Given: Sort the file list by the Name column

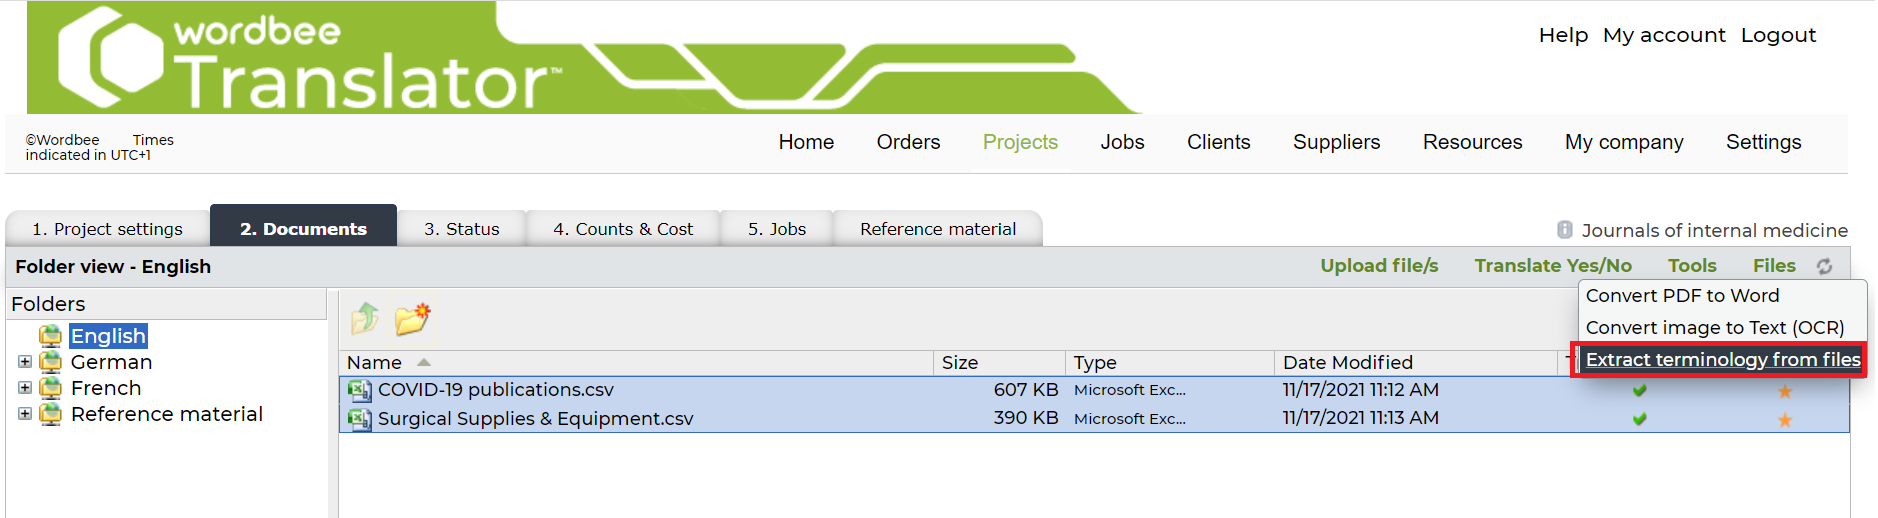Looking at the screenshot, I should tap(375, 363).
